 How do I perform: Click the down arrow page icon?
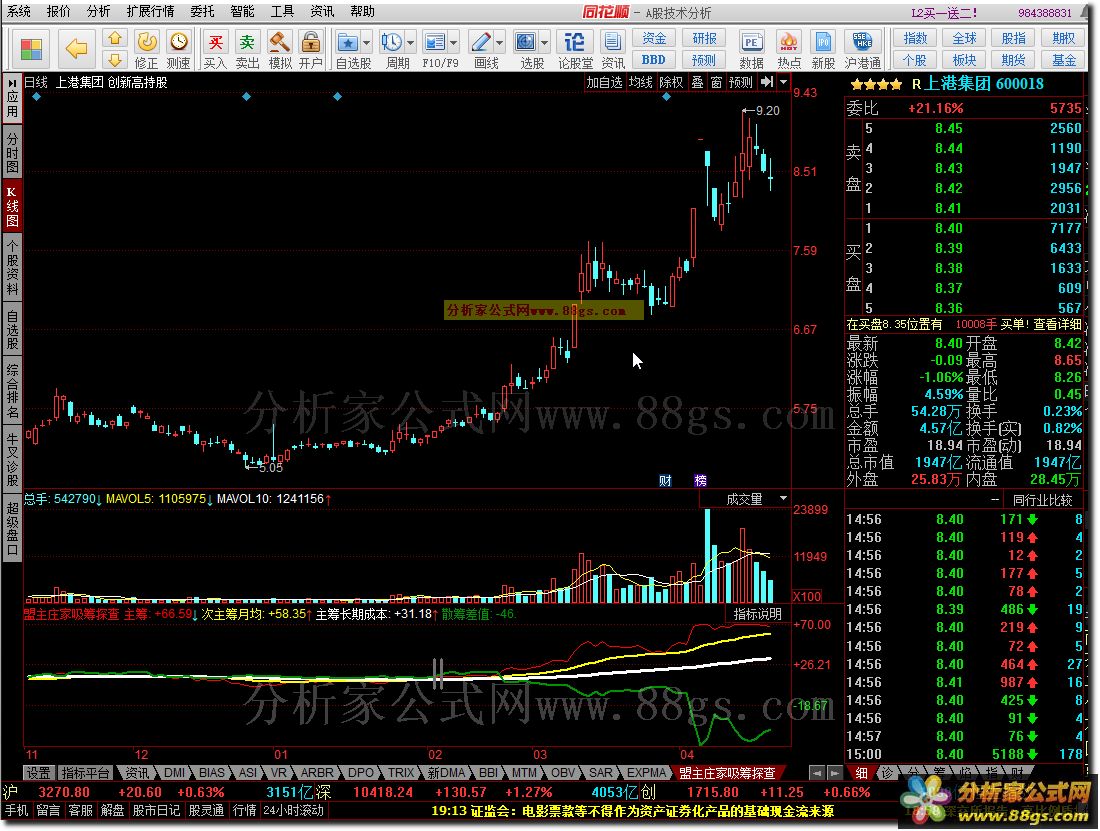115,60
